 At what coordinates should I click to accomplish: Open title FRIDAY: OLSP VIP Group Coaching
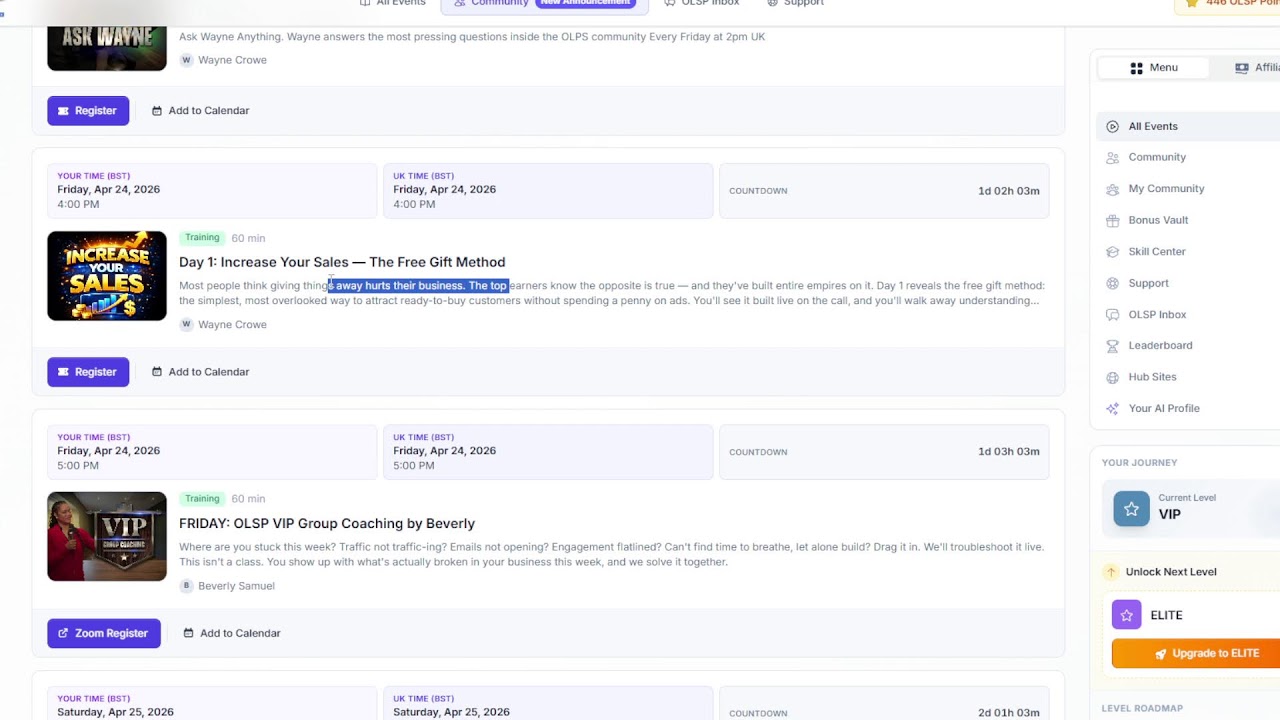point(327,524)
